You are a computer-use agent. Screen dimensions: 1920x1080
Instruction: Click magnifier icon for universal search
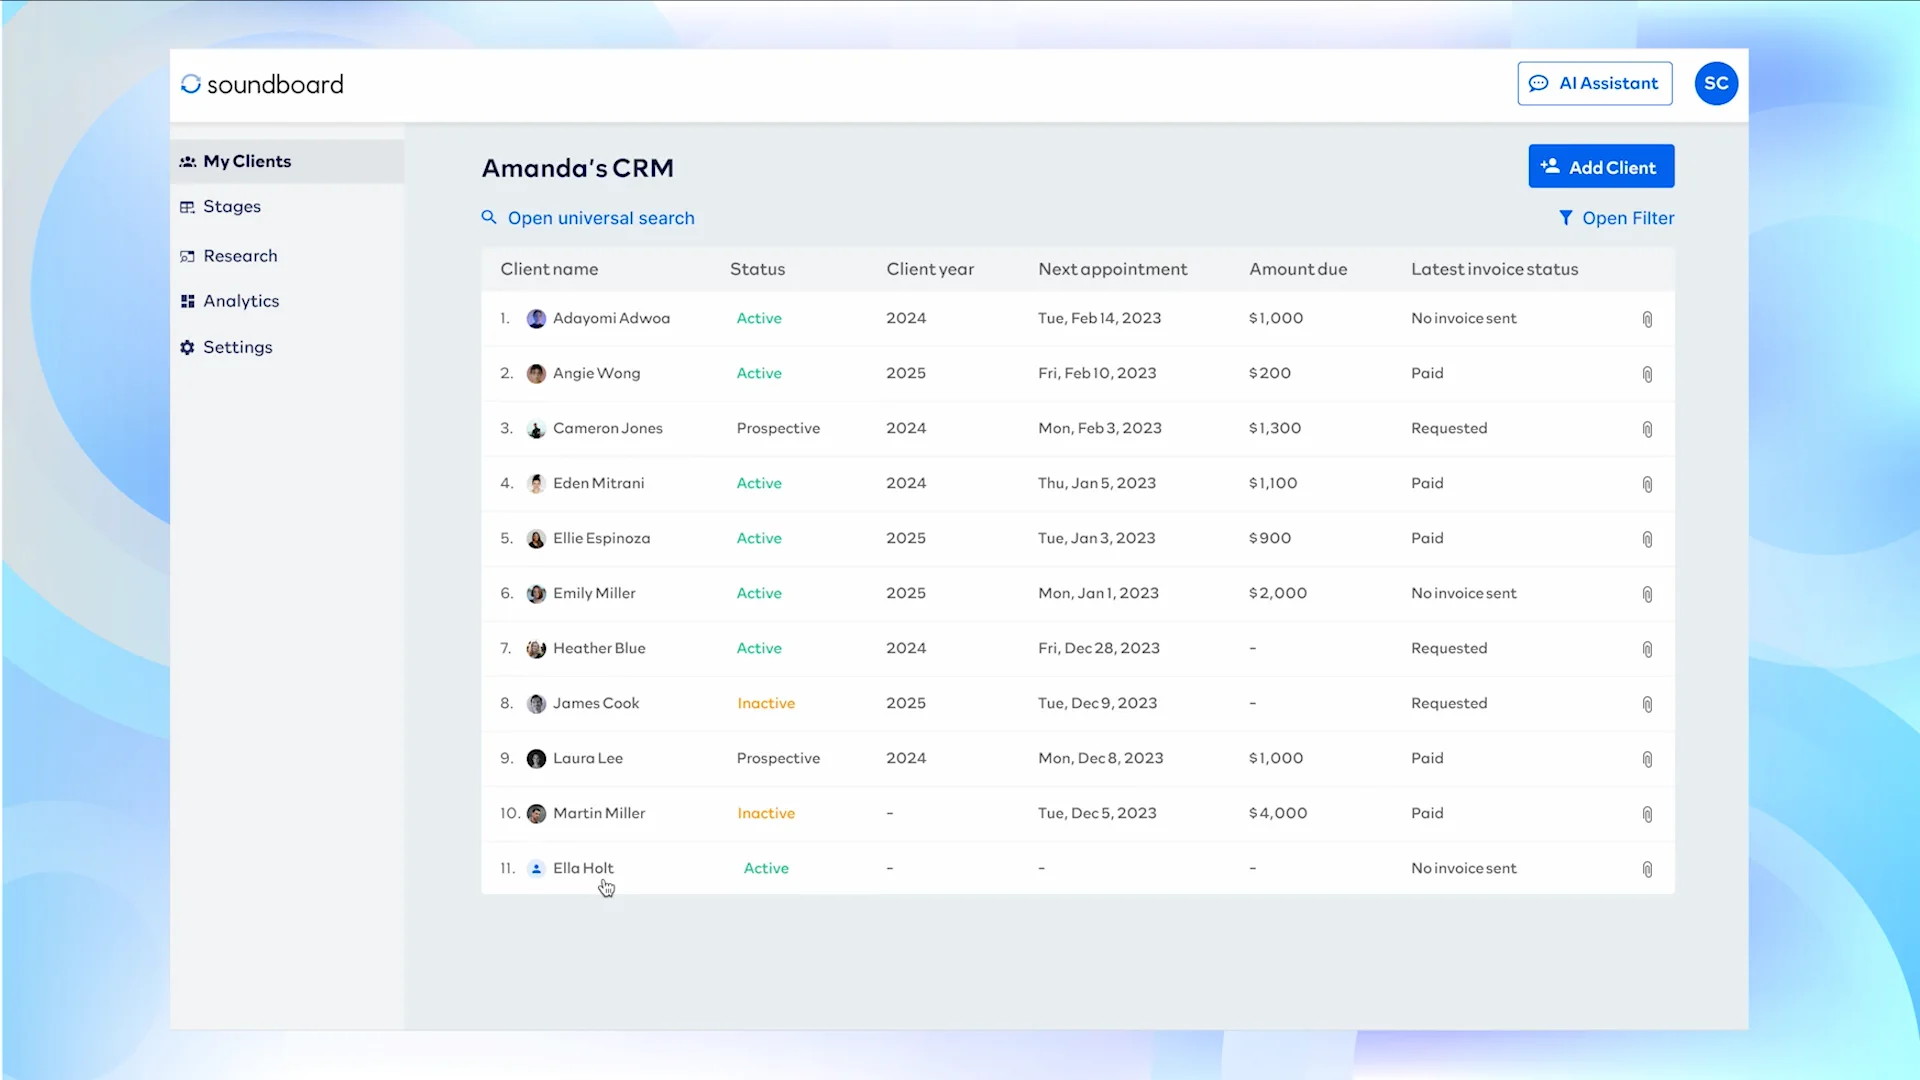(489, 217)
